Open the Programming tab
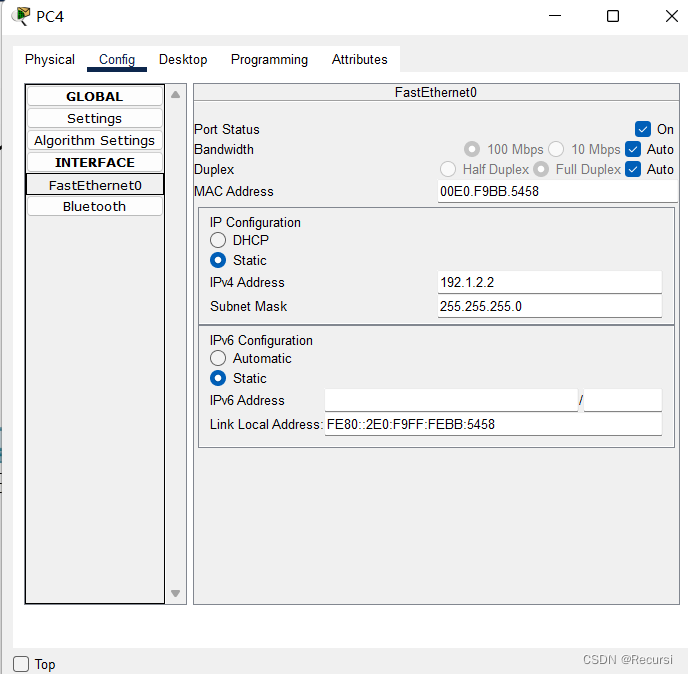The width and height of the screenshot is (688, 674). click(x=269, y=59)
